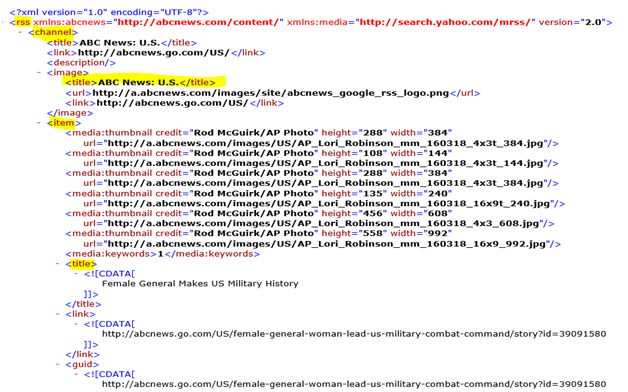Viewport: 628px width, 392px height.
Task: Click the version="2.0" attribute of rss
Action: coord(572,22)
